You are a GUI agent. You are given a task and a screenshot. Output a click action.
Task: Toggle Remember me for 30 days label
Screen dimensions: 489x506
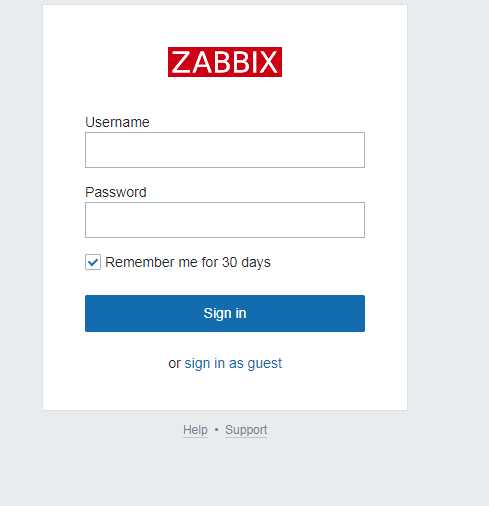click(x=188, y=262)
